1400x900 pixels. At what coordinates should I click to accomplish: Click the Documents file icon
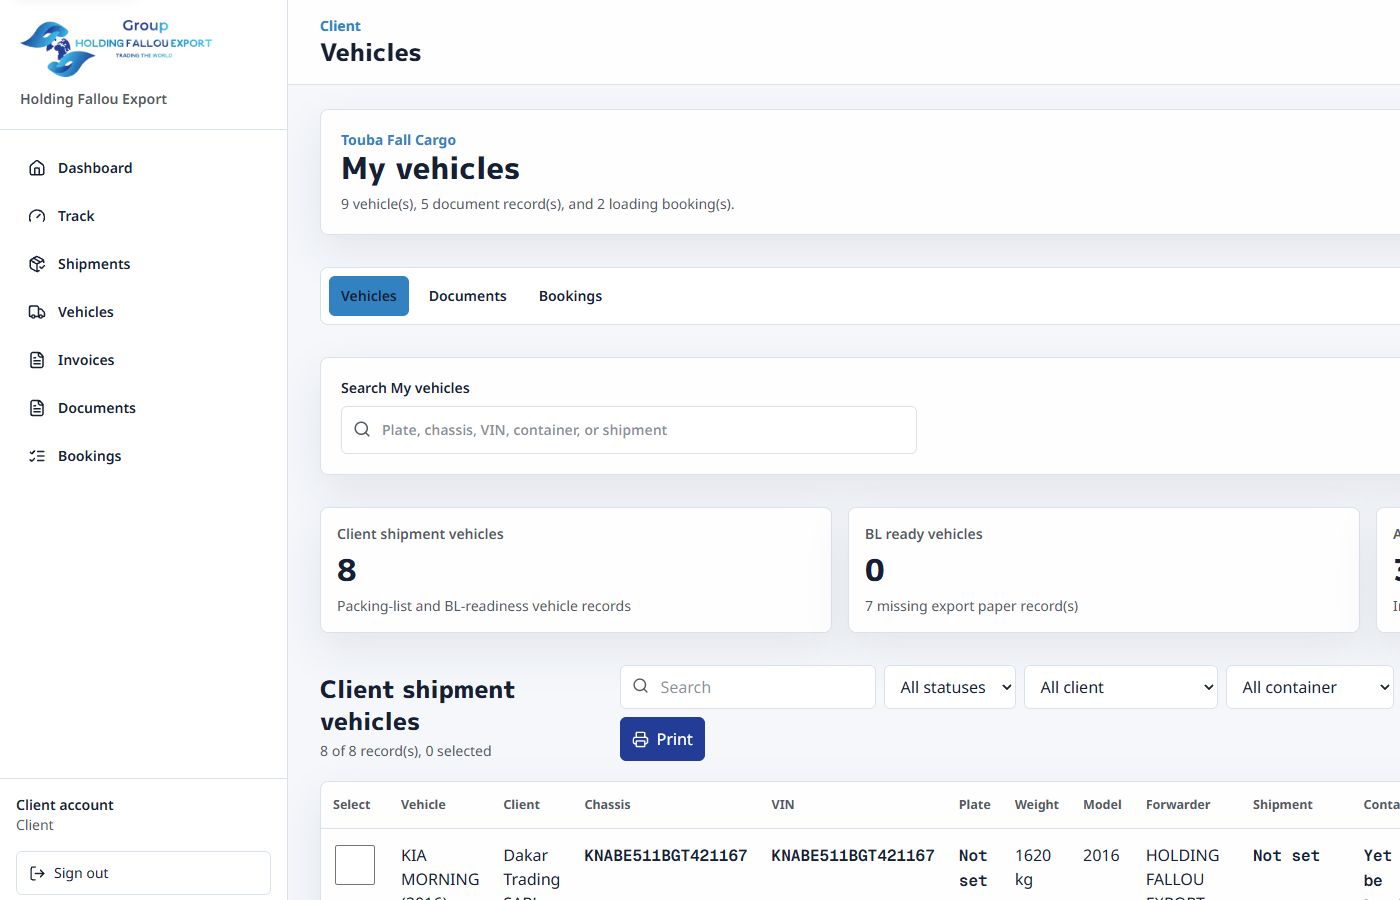coord(37,408)
